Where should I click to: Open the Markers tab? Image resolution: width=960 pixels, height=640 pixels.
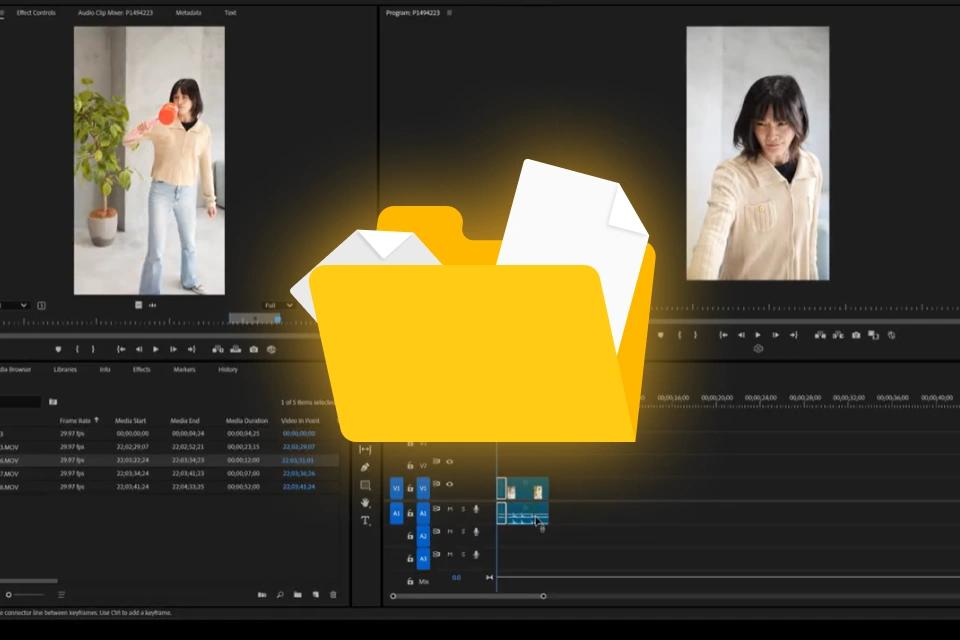tap(184, 369)
